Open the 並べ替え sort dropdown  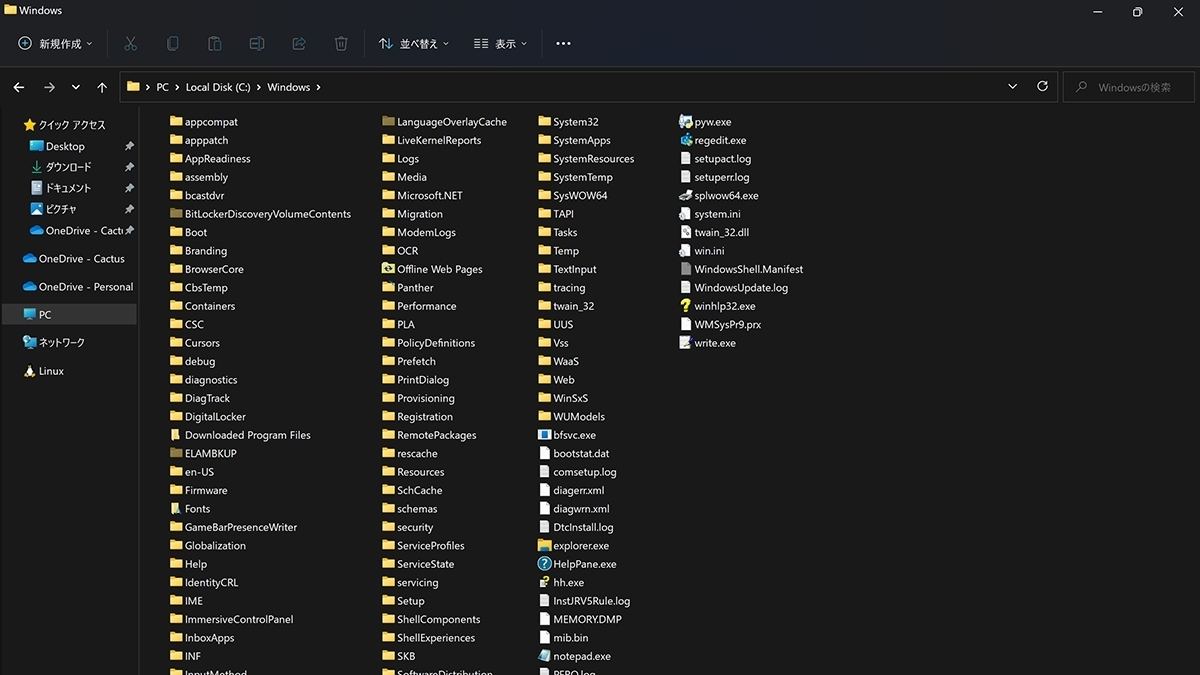pos(414,44)
